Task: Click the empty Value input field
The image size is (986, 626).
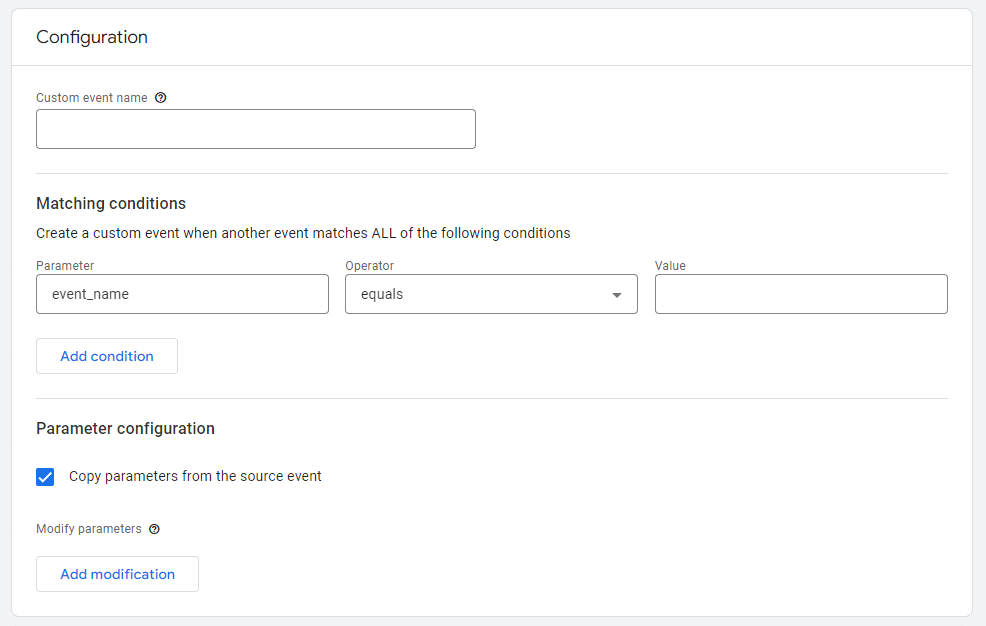Action: tap(801, 295)
